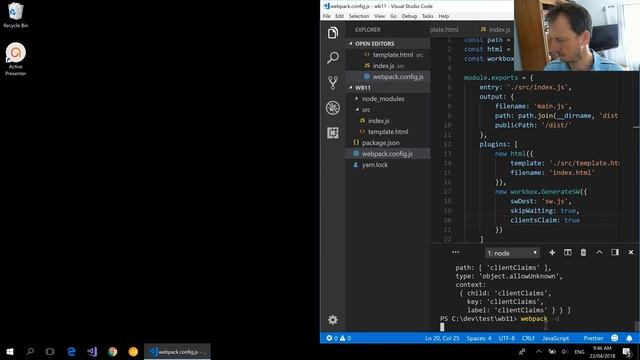Maximize terminal panel with up chevron

click(599, 253)
